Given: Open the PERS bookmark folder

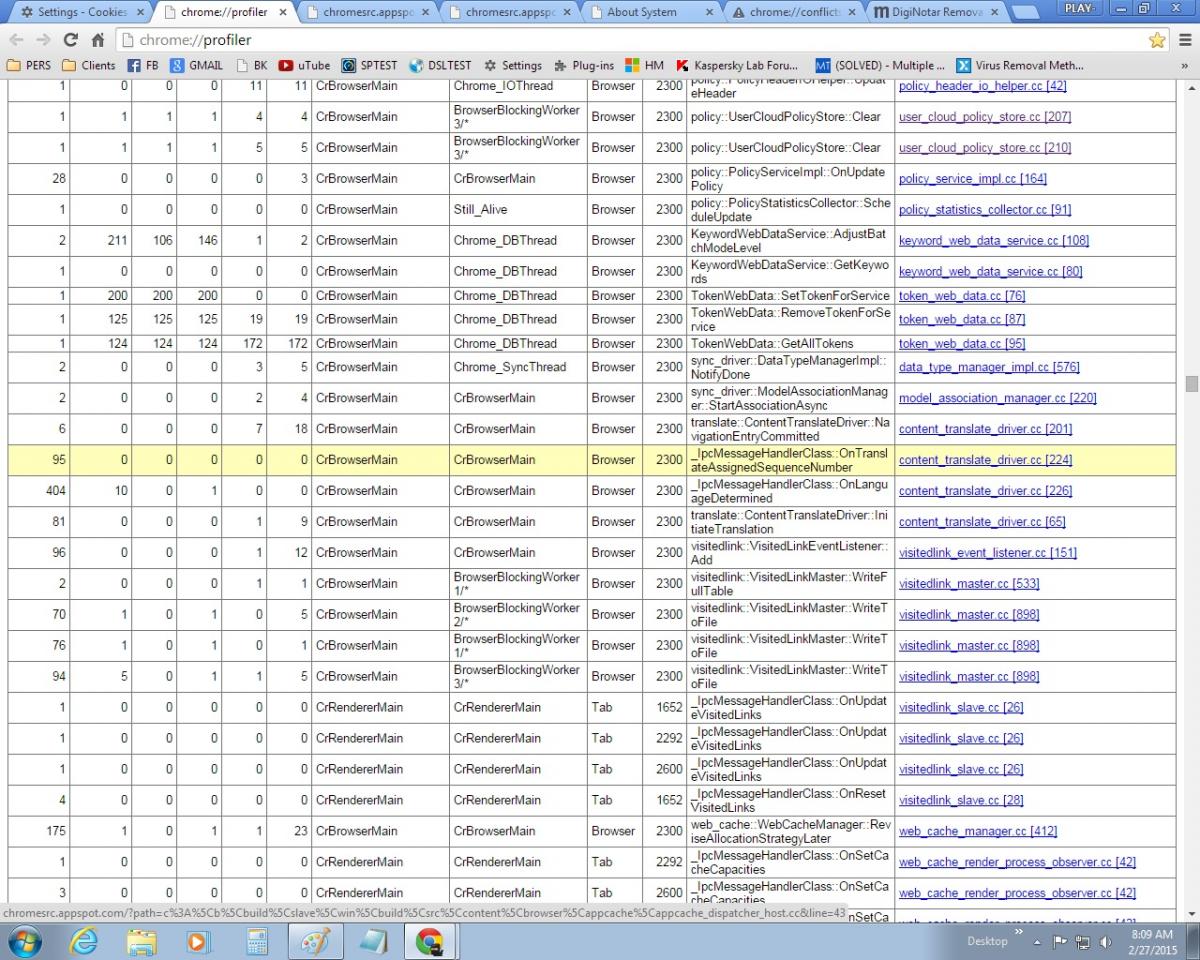Looking at the screenshot, I should pos(31,65).
